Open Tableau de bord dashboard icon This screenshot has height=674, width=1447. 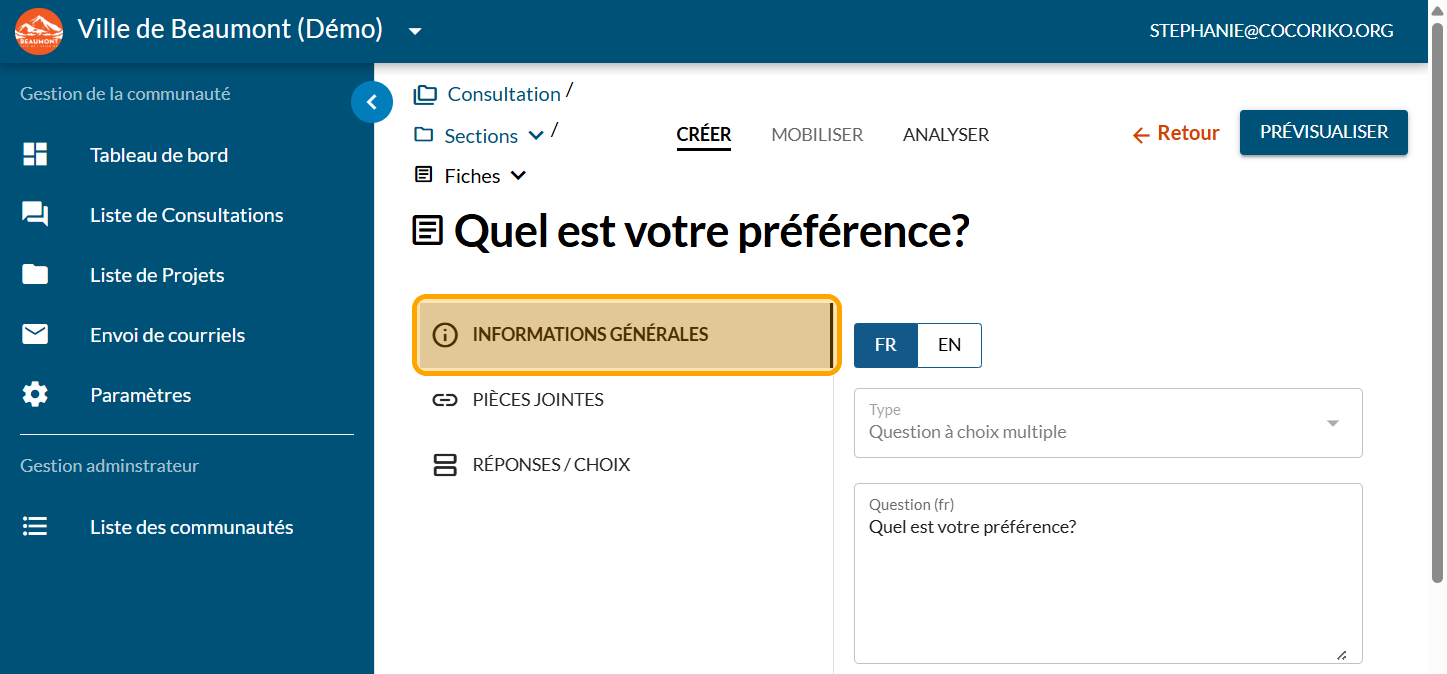[x=35, y=155]
